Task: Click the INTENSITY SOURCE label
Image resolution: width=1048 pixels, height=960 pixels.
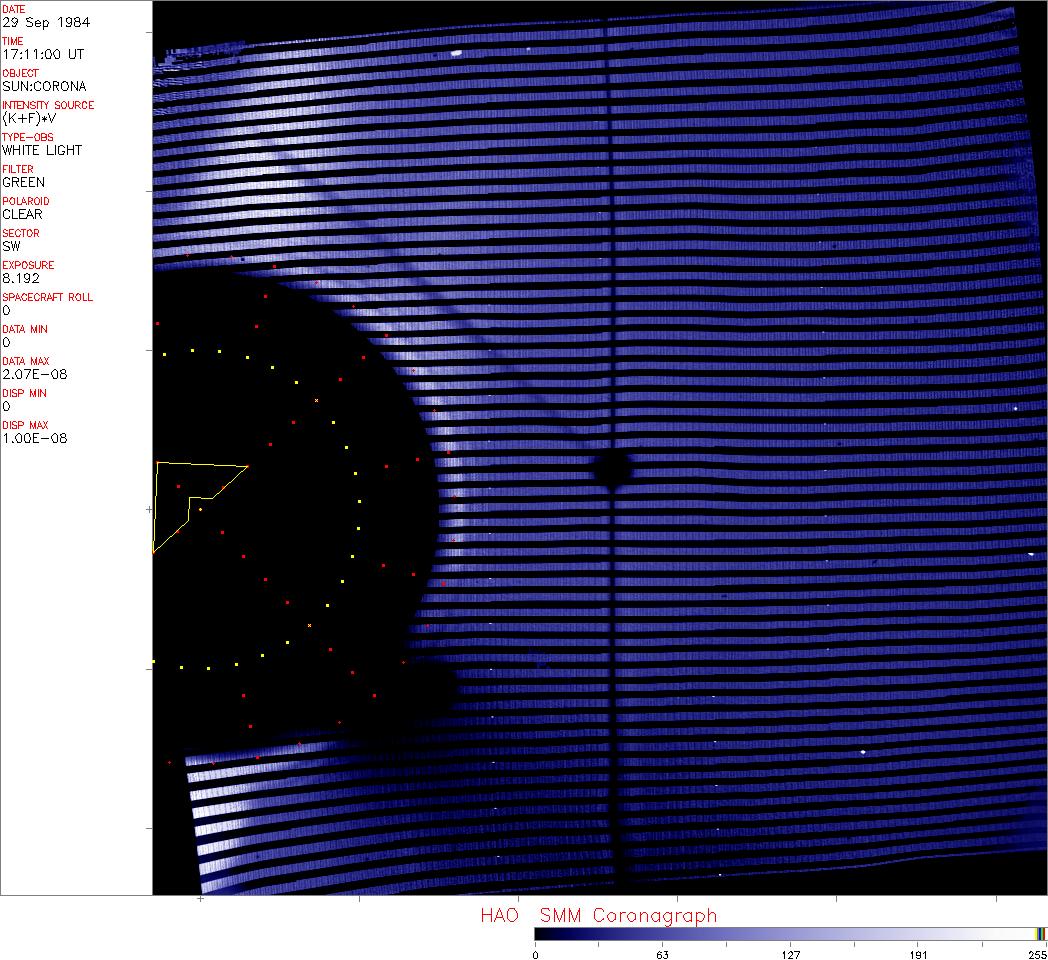Action: point(48,105)
